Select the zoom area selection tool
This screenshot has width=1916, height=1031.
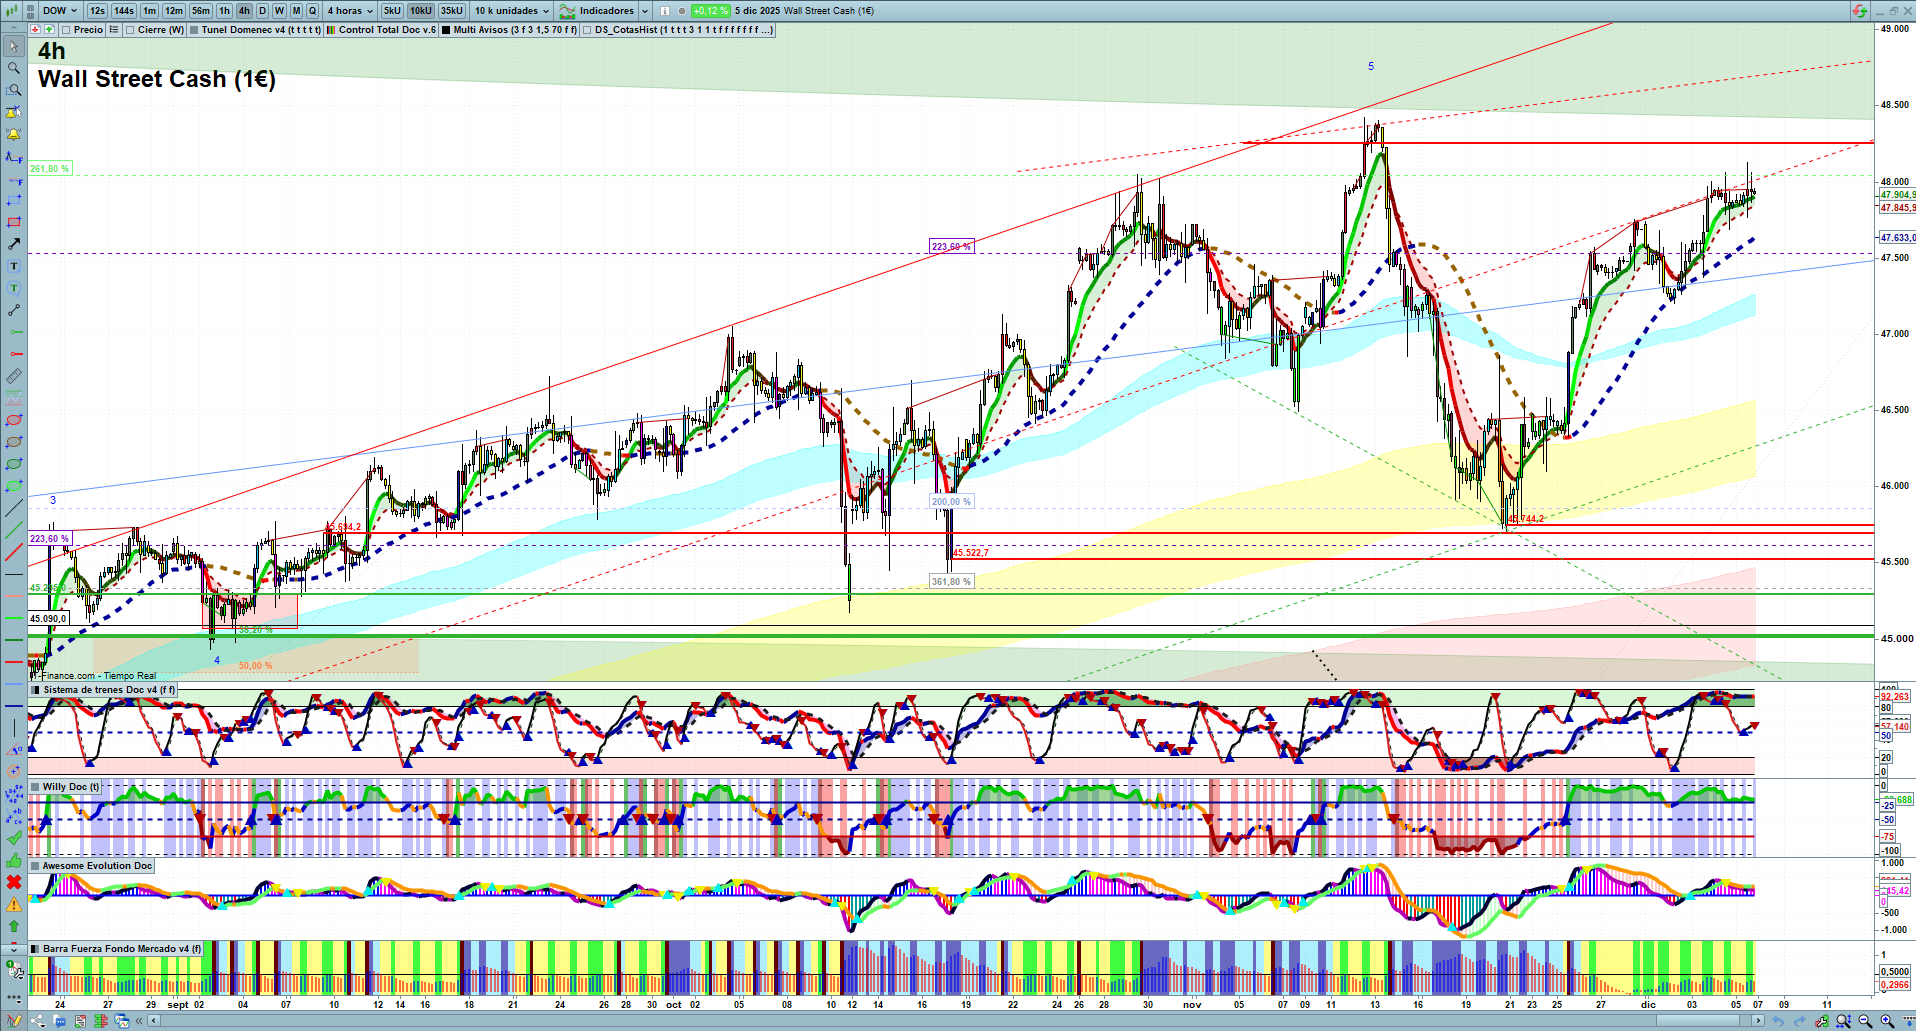[x=14, y=90]
